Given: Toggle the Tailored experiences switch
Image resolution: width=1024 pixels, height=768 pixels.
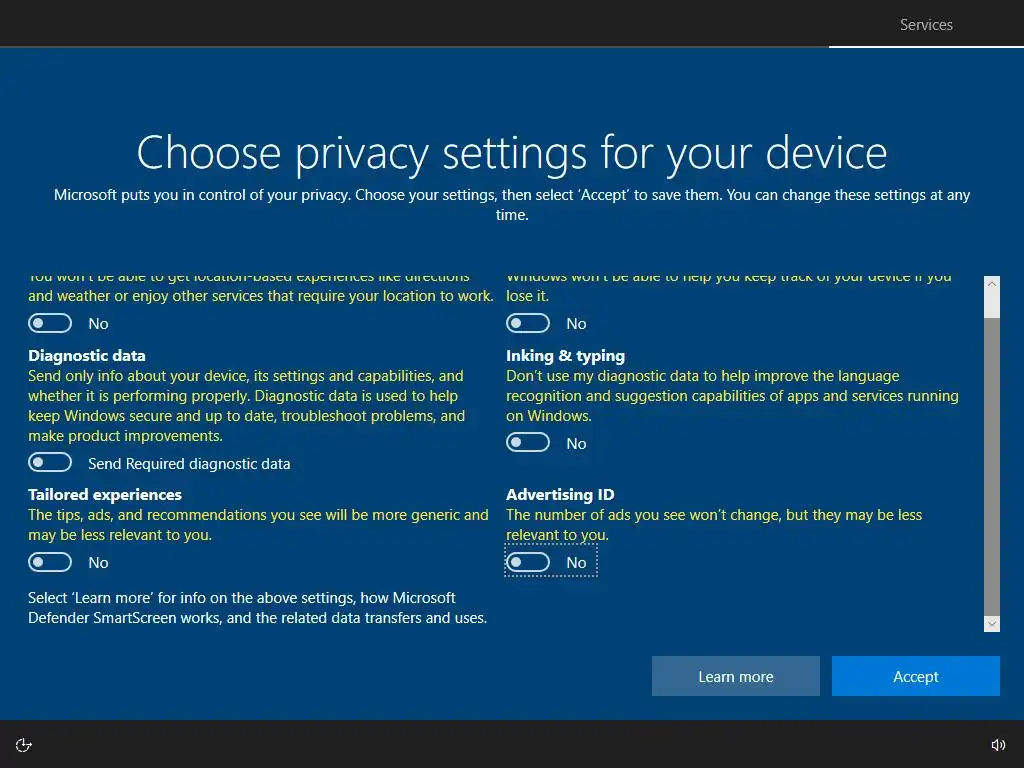Looking at the screenshot, I should click(x=50, y=562).
